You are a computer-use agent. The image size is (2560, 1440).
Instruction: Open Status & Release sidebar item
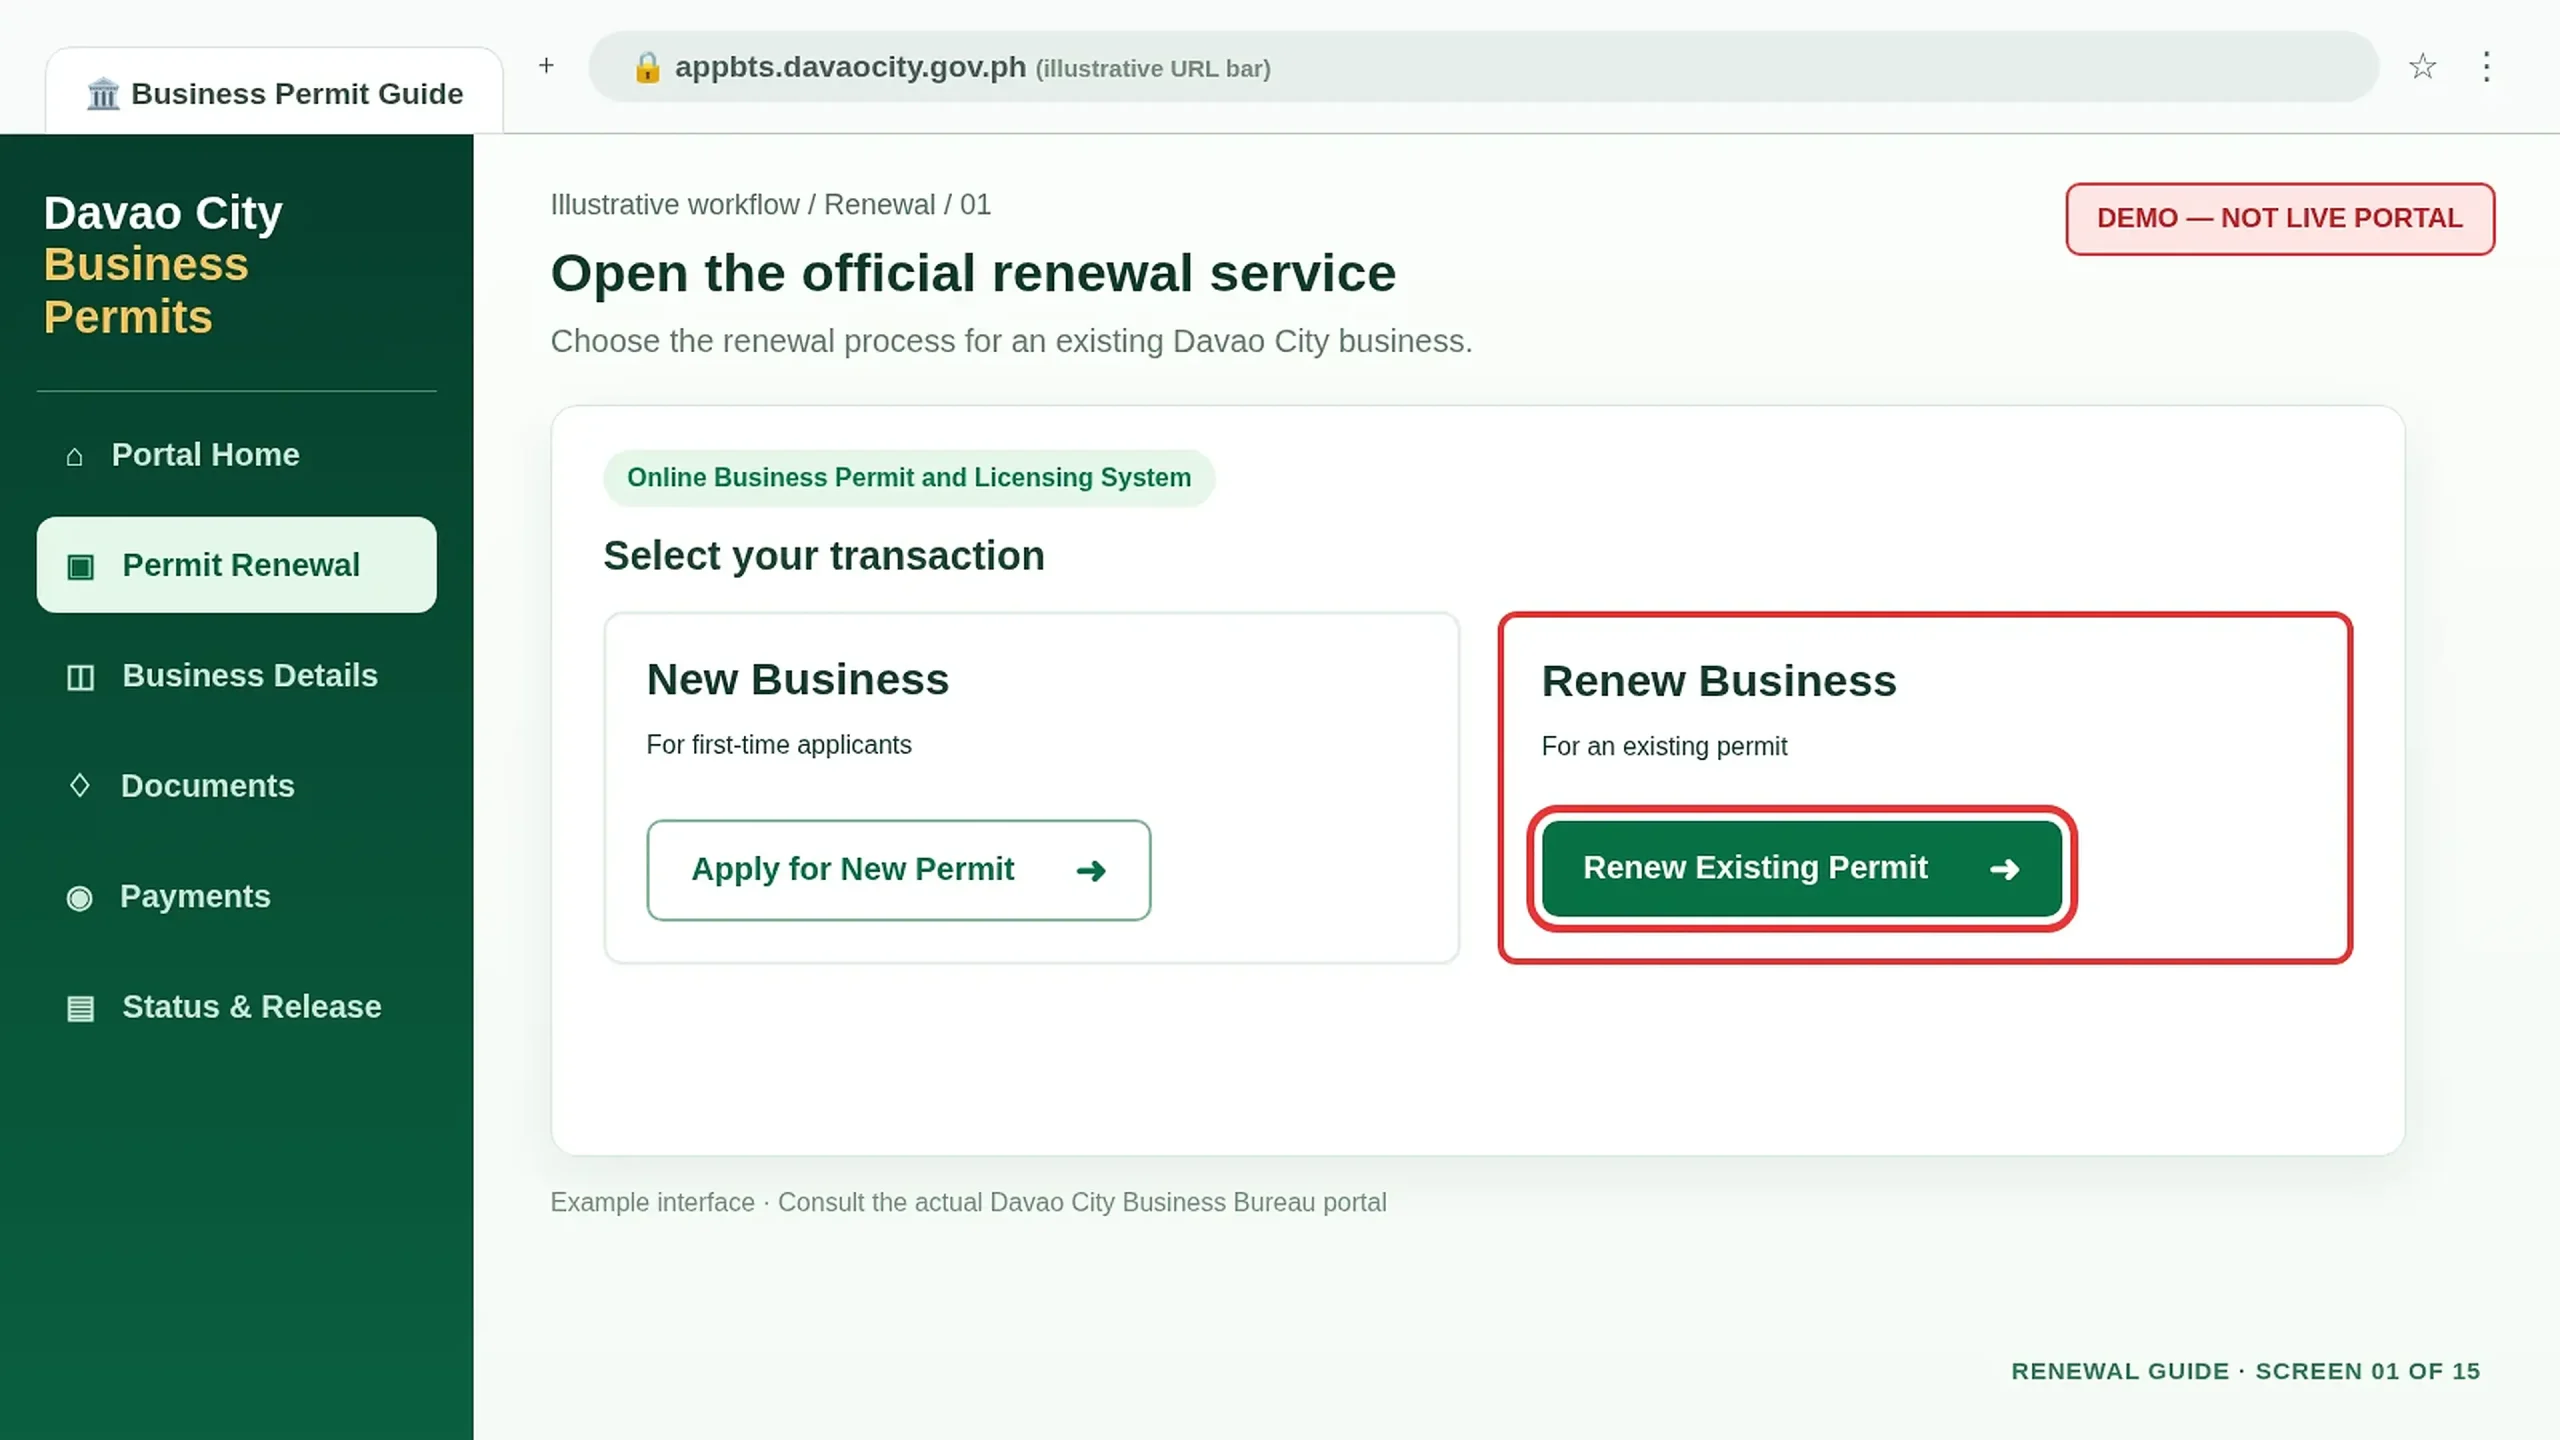236,1007
